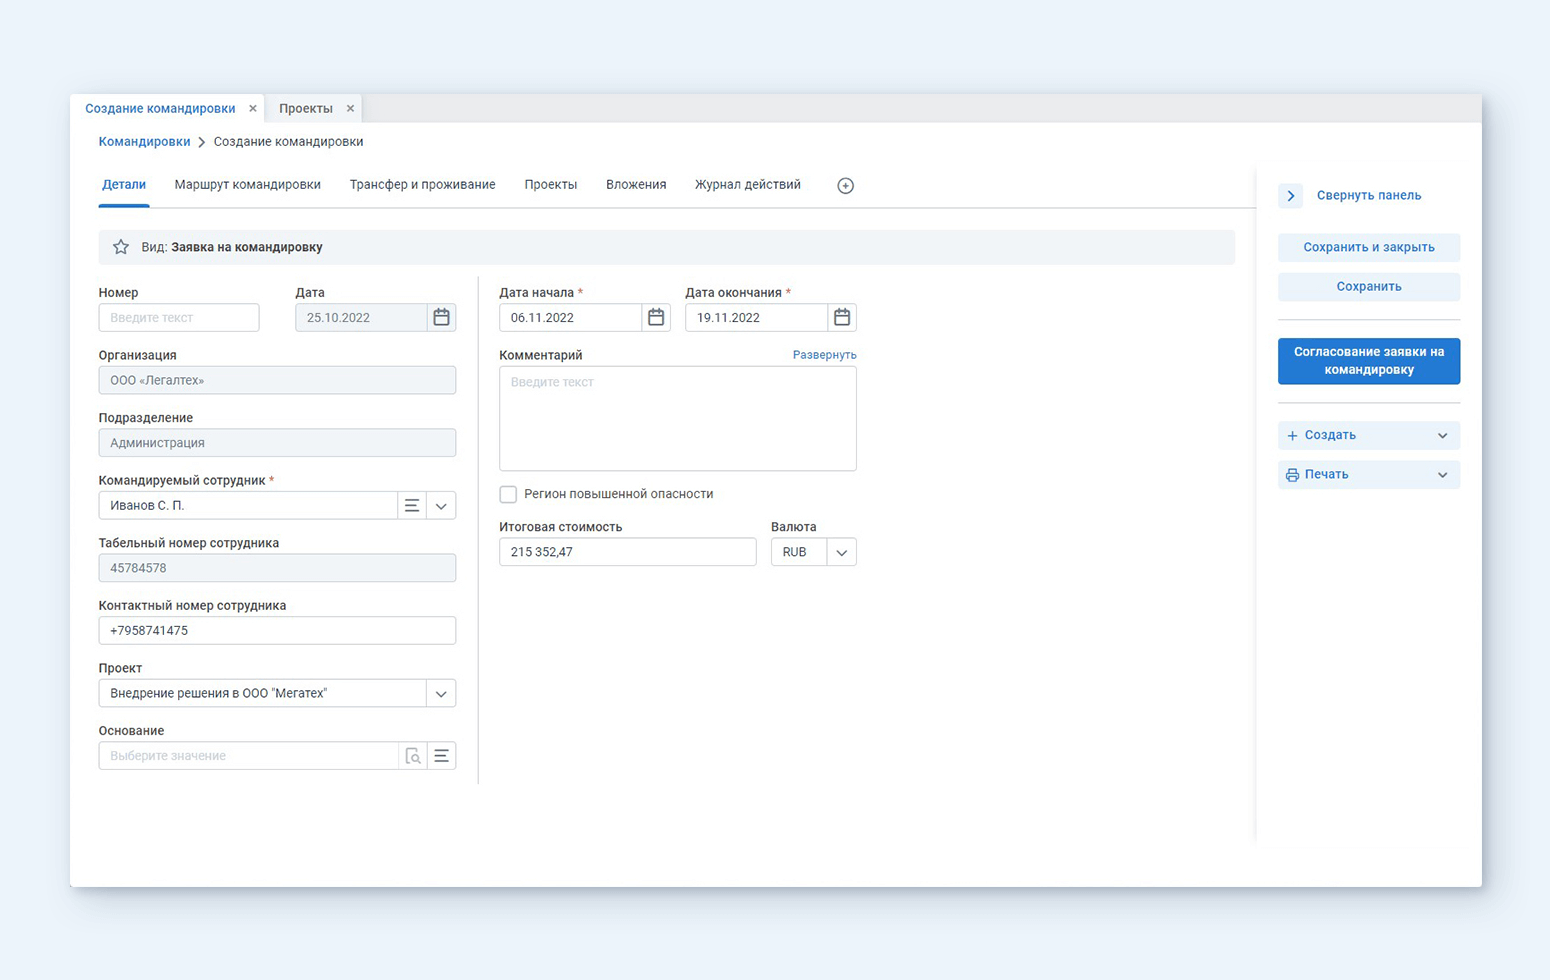Screen dimensions: 1550x980
Task: Click Согласование заявки на командировку button
Action: click(x=1369, y=361)
